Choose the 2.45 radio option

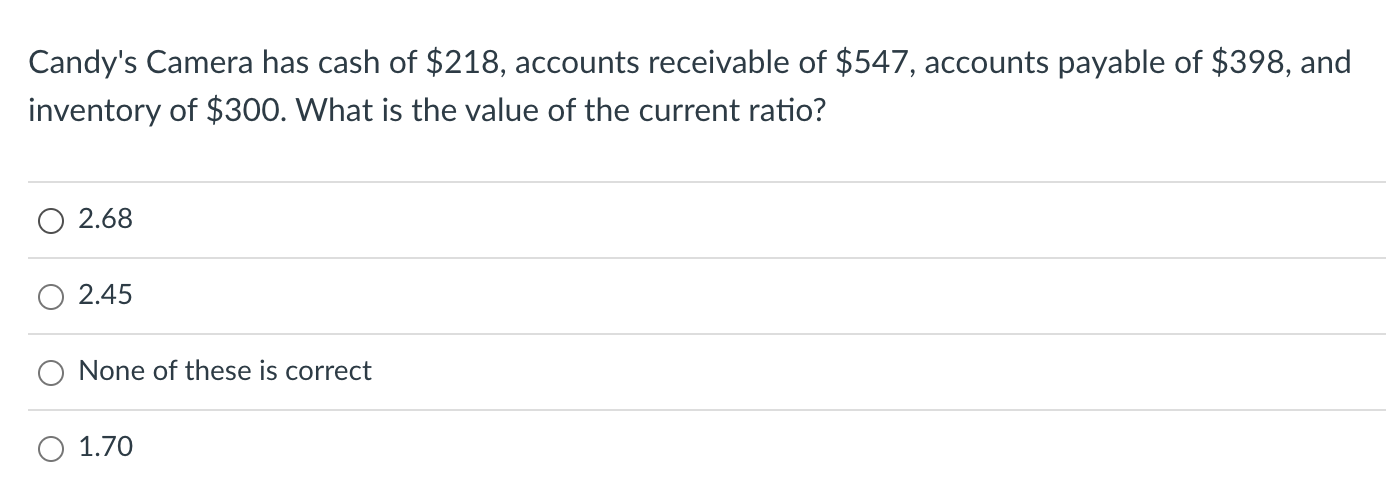tap(52, 297)
